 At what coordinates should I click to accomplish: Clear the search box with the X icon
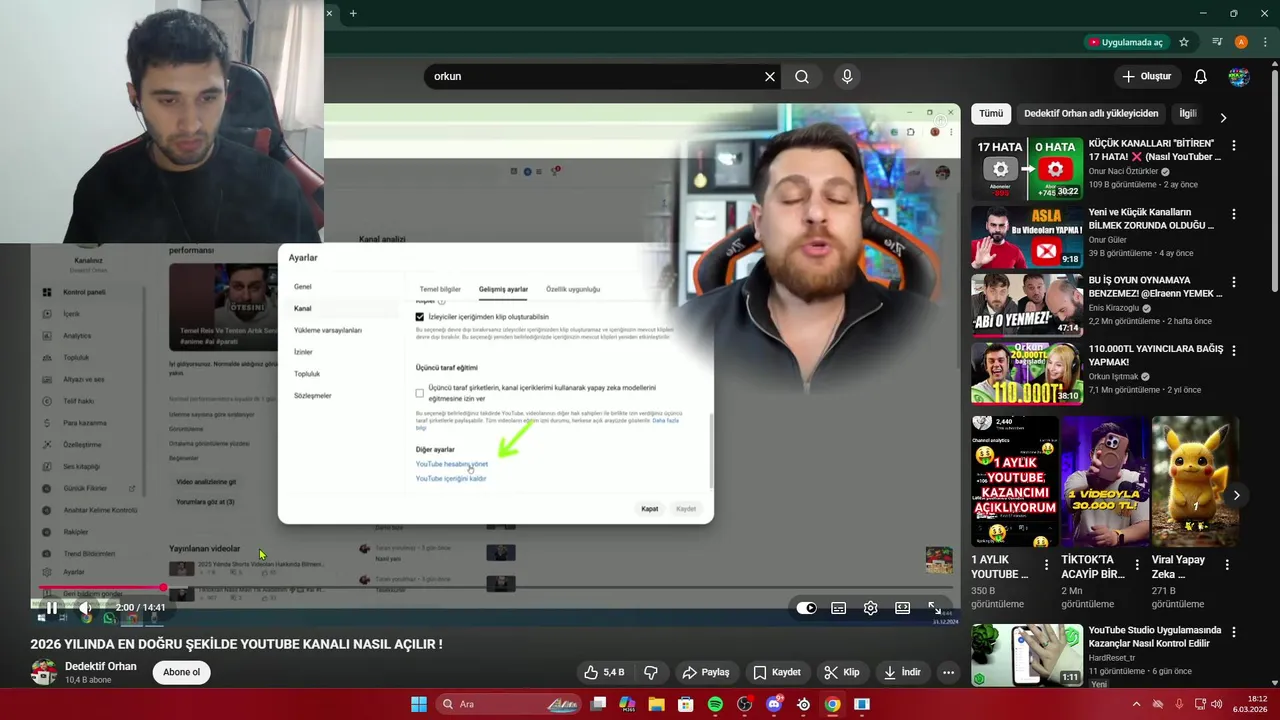tap(770, 76)
